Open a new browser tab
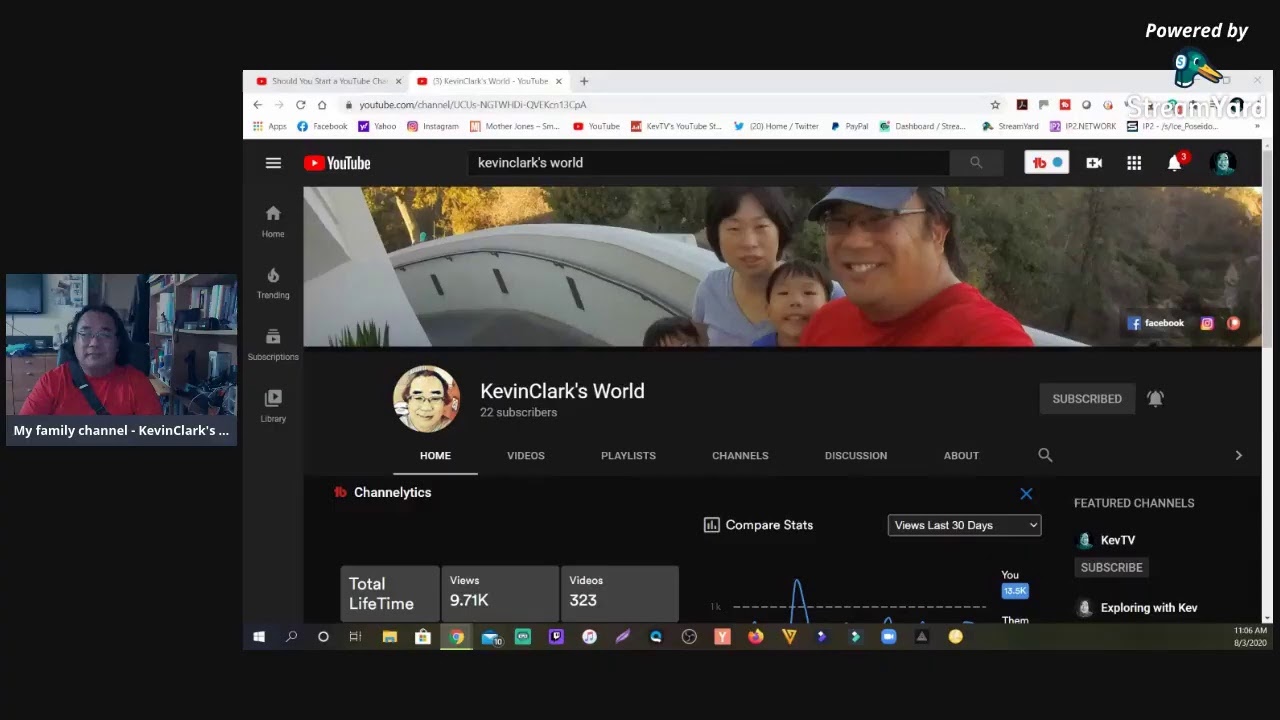The height and width of the screenshot is (720, 1280). pos(584,81)
